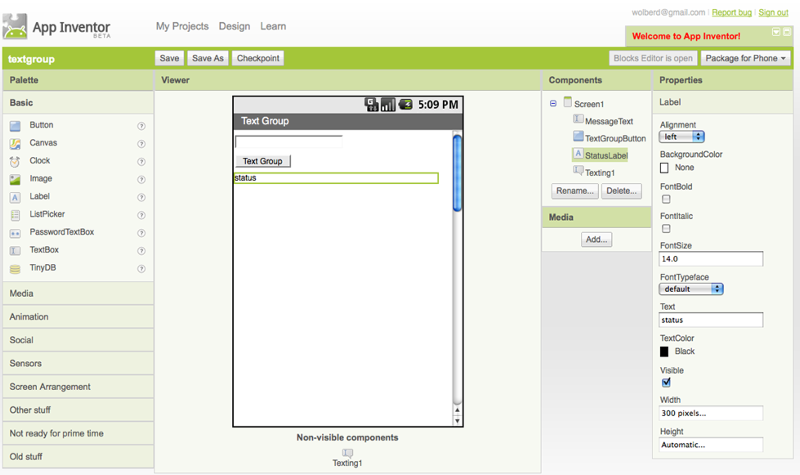Collapse the Basic palette section
Image resolution: width=800 pixels, height=475 pixels.
(78, 103)
